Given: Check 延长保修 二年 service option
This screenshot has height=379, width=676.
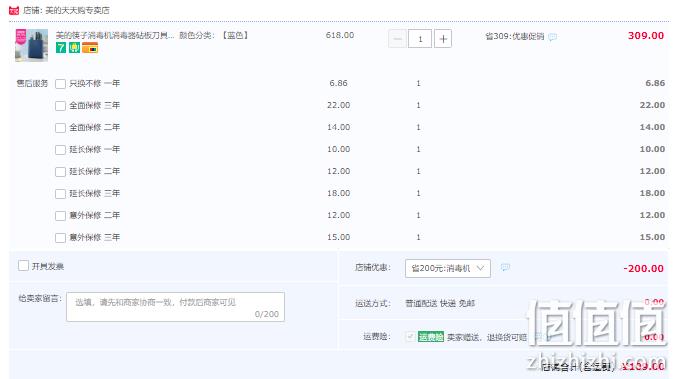Looking at the screenshot, I should point(60,172).
